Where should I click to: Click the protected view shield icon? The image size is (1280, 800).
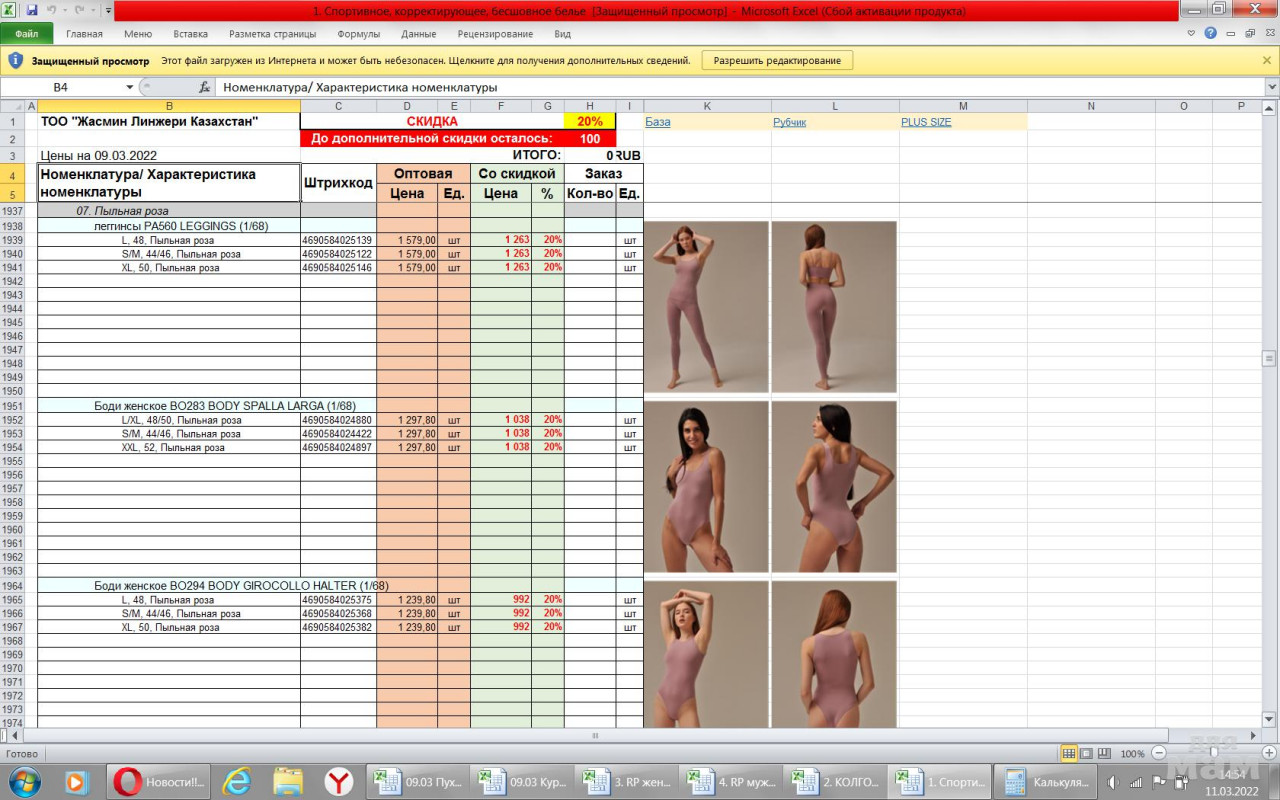pos(16,60)
